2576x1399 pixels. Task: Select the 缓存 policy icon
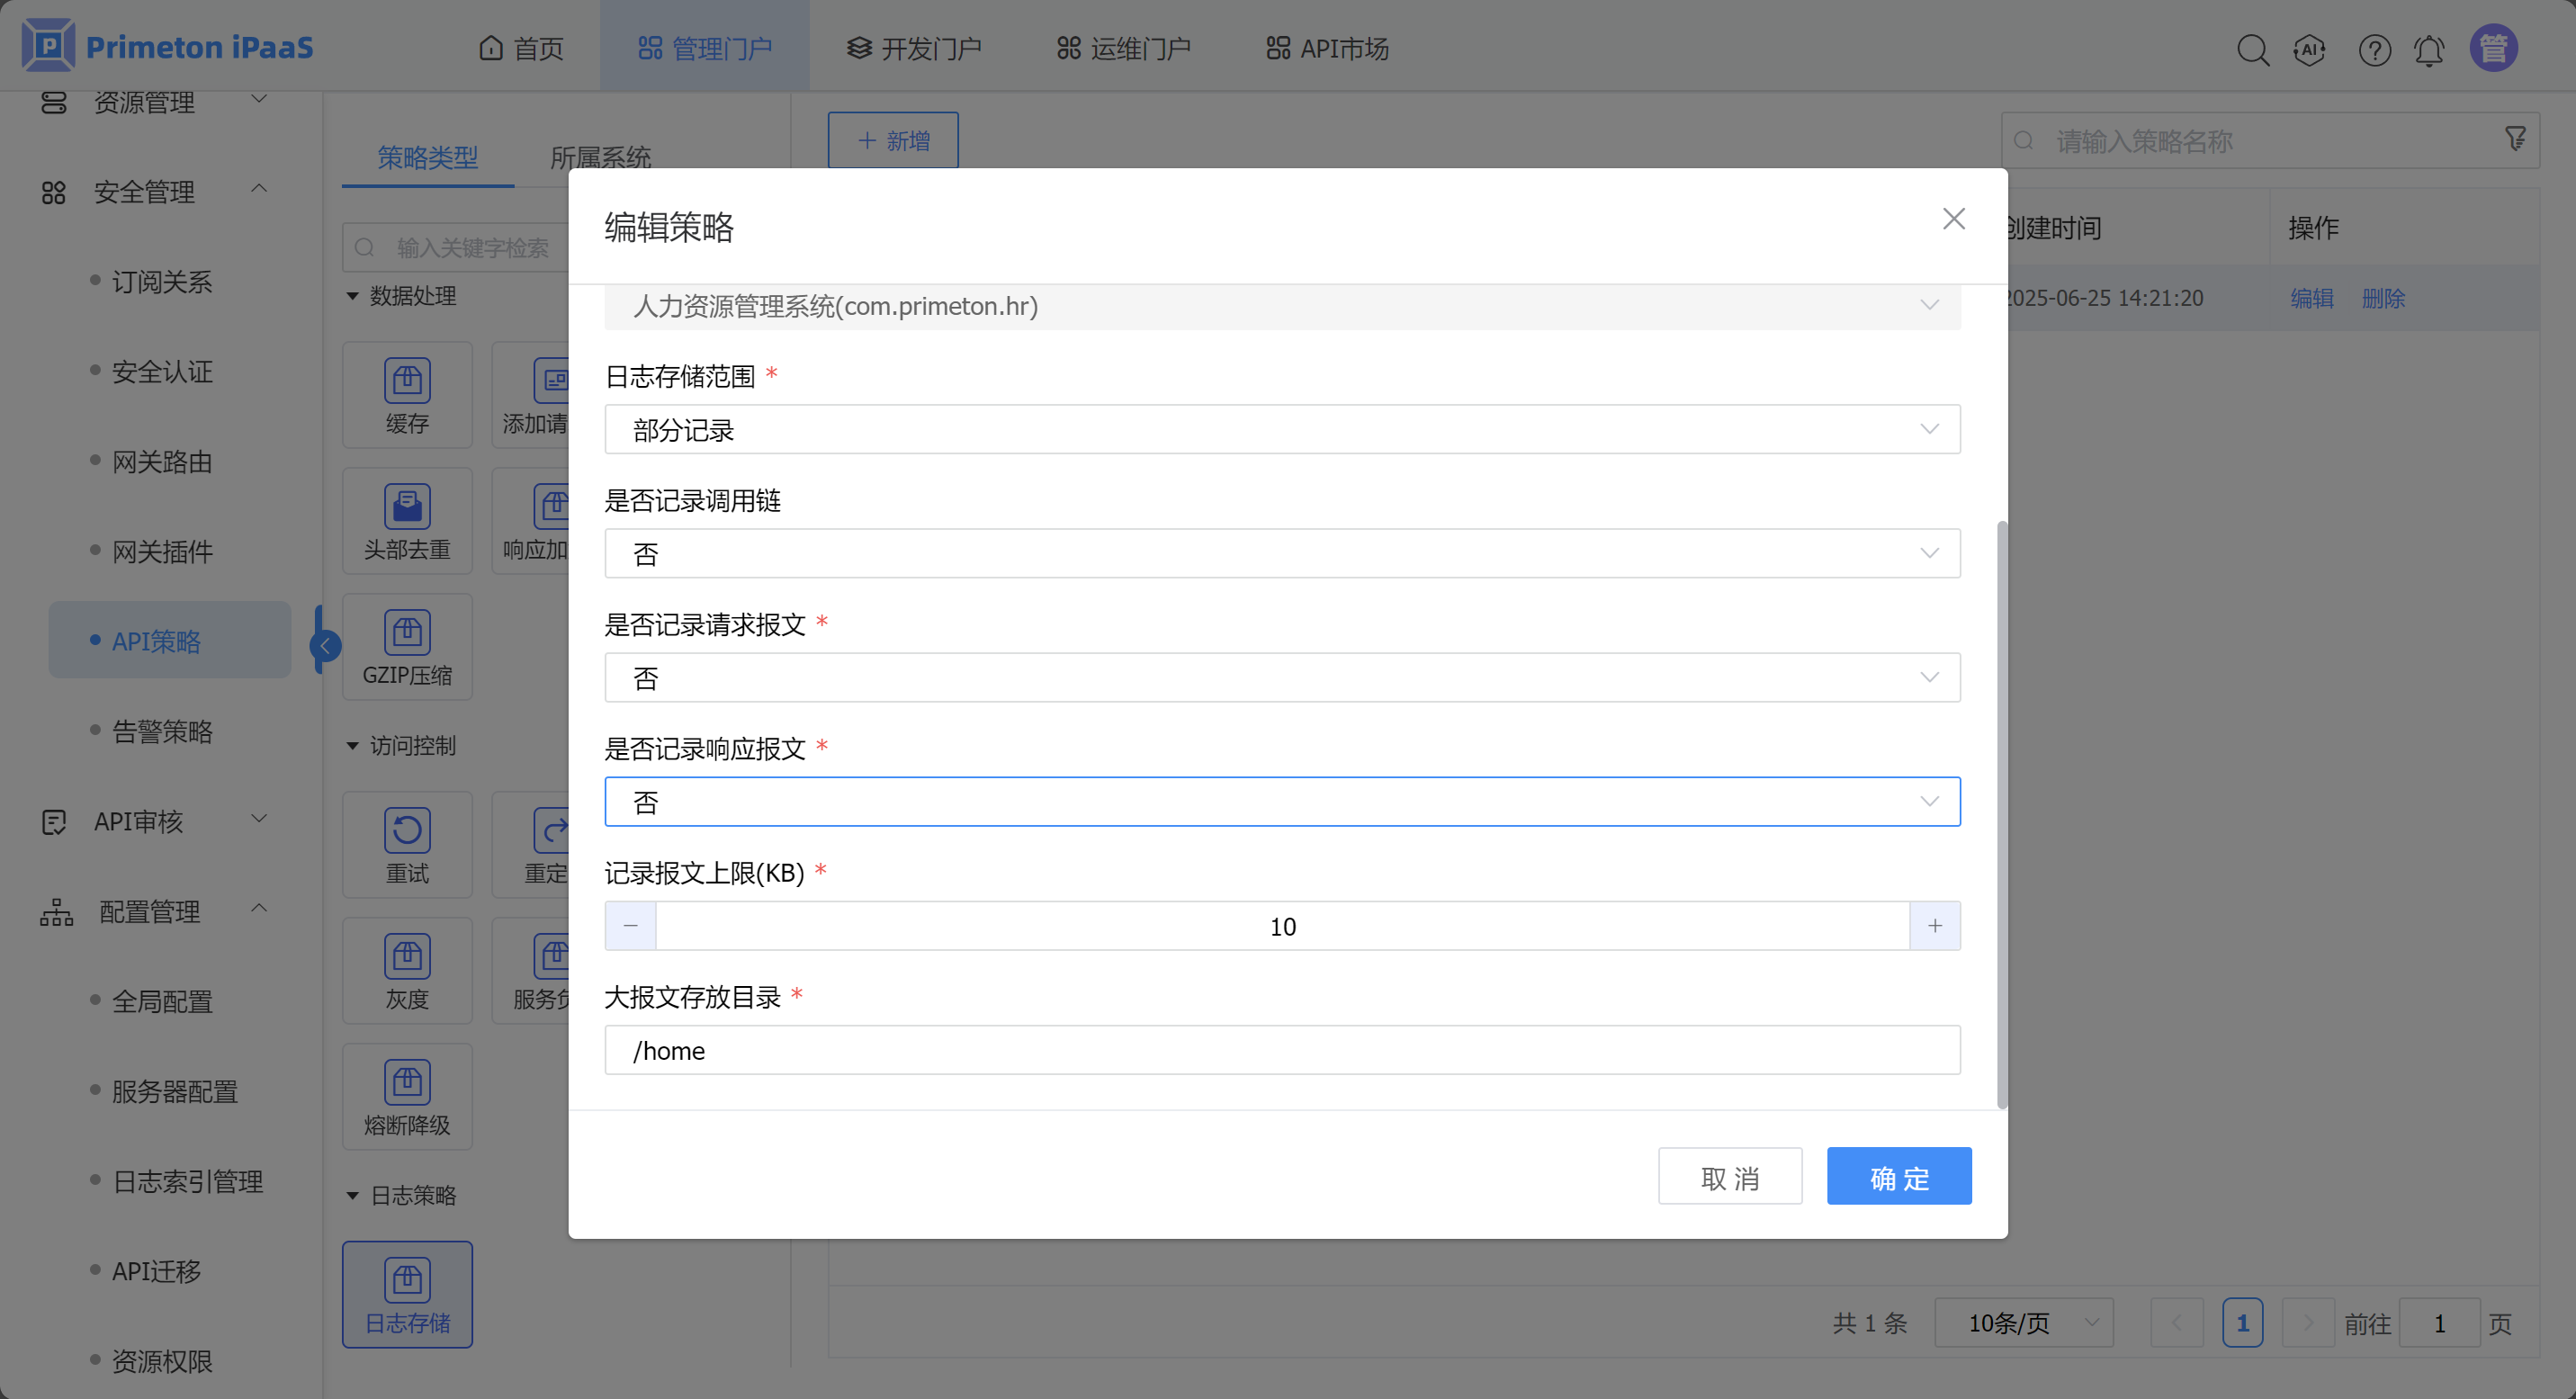coord(407,395)
